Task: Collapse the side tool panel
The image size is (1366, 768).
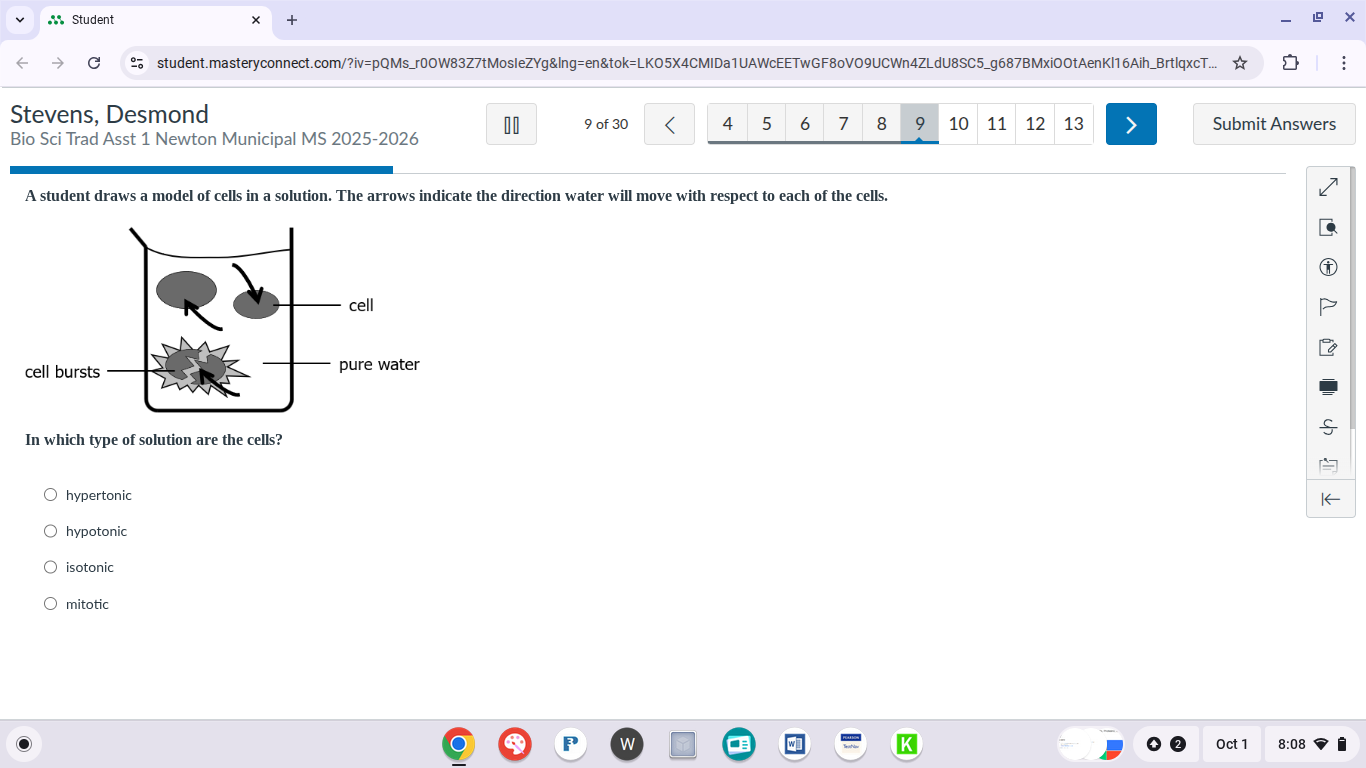Action: coord(1330,499)
